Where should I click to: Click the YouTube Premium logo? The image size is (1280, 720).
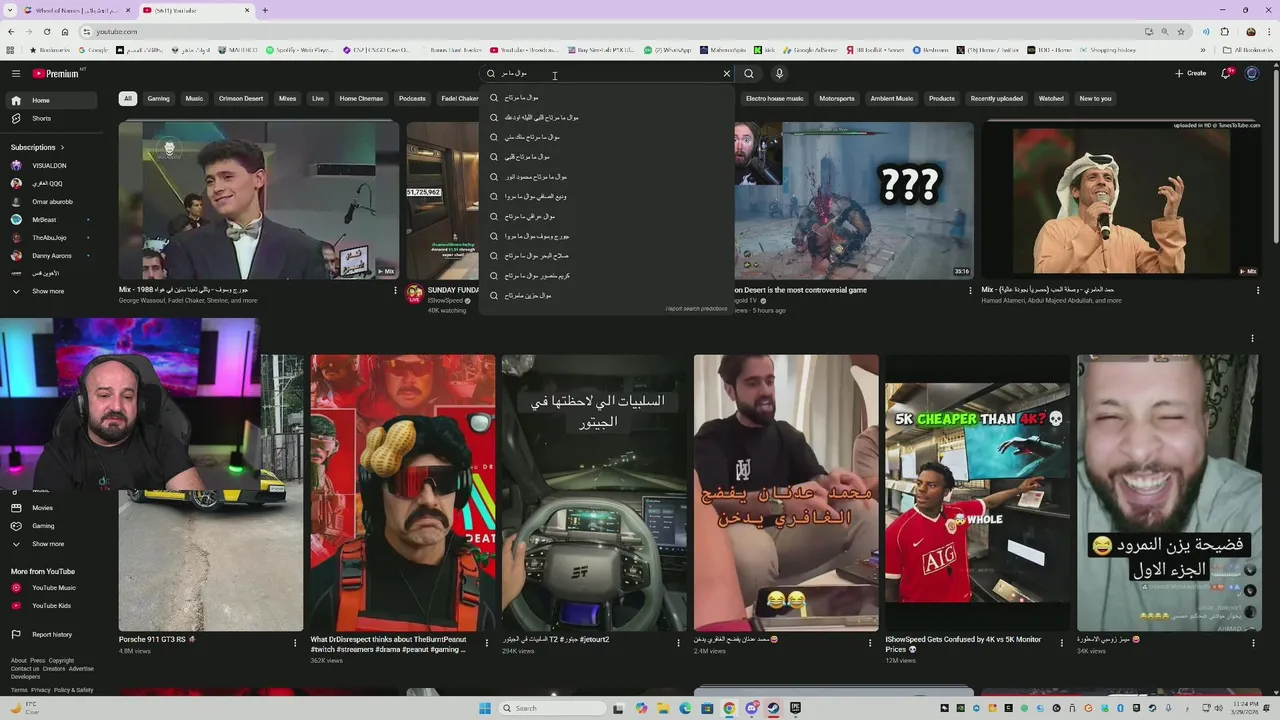(56, 73)
